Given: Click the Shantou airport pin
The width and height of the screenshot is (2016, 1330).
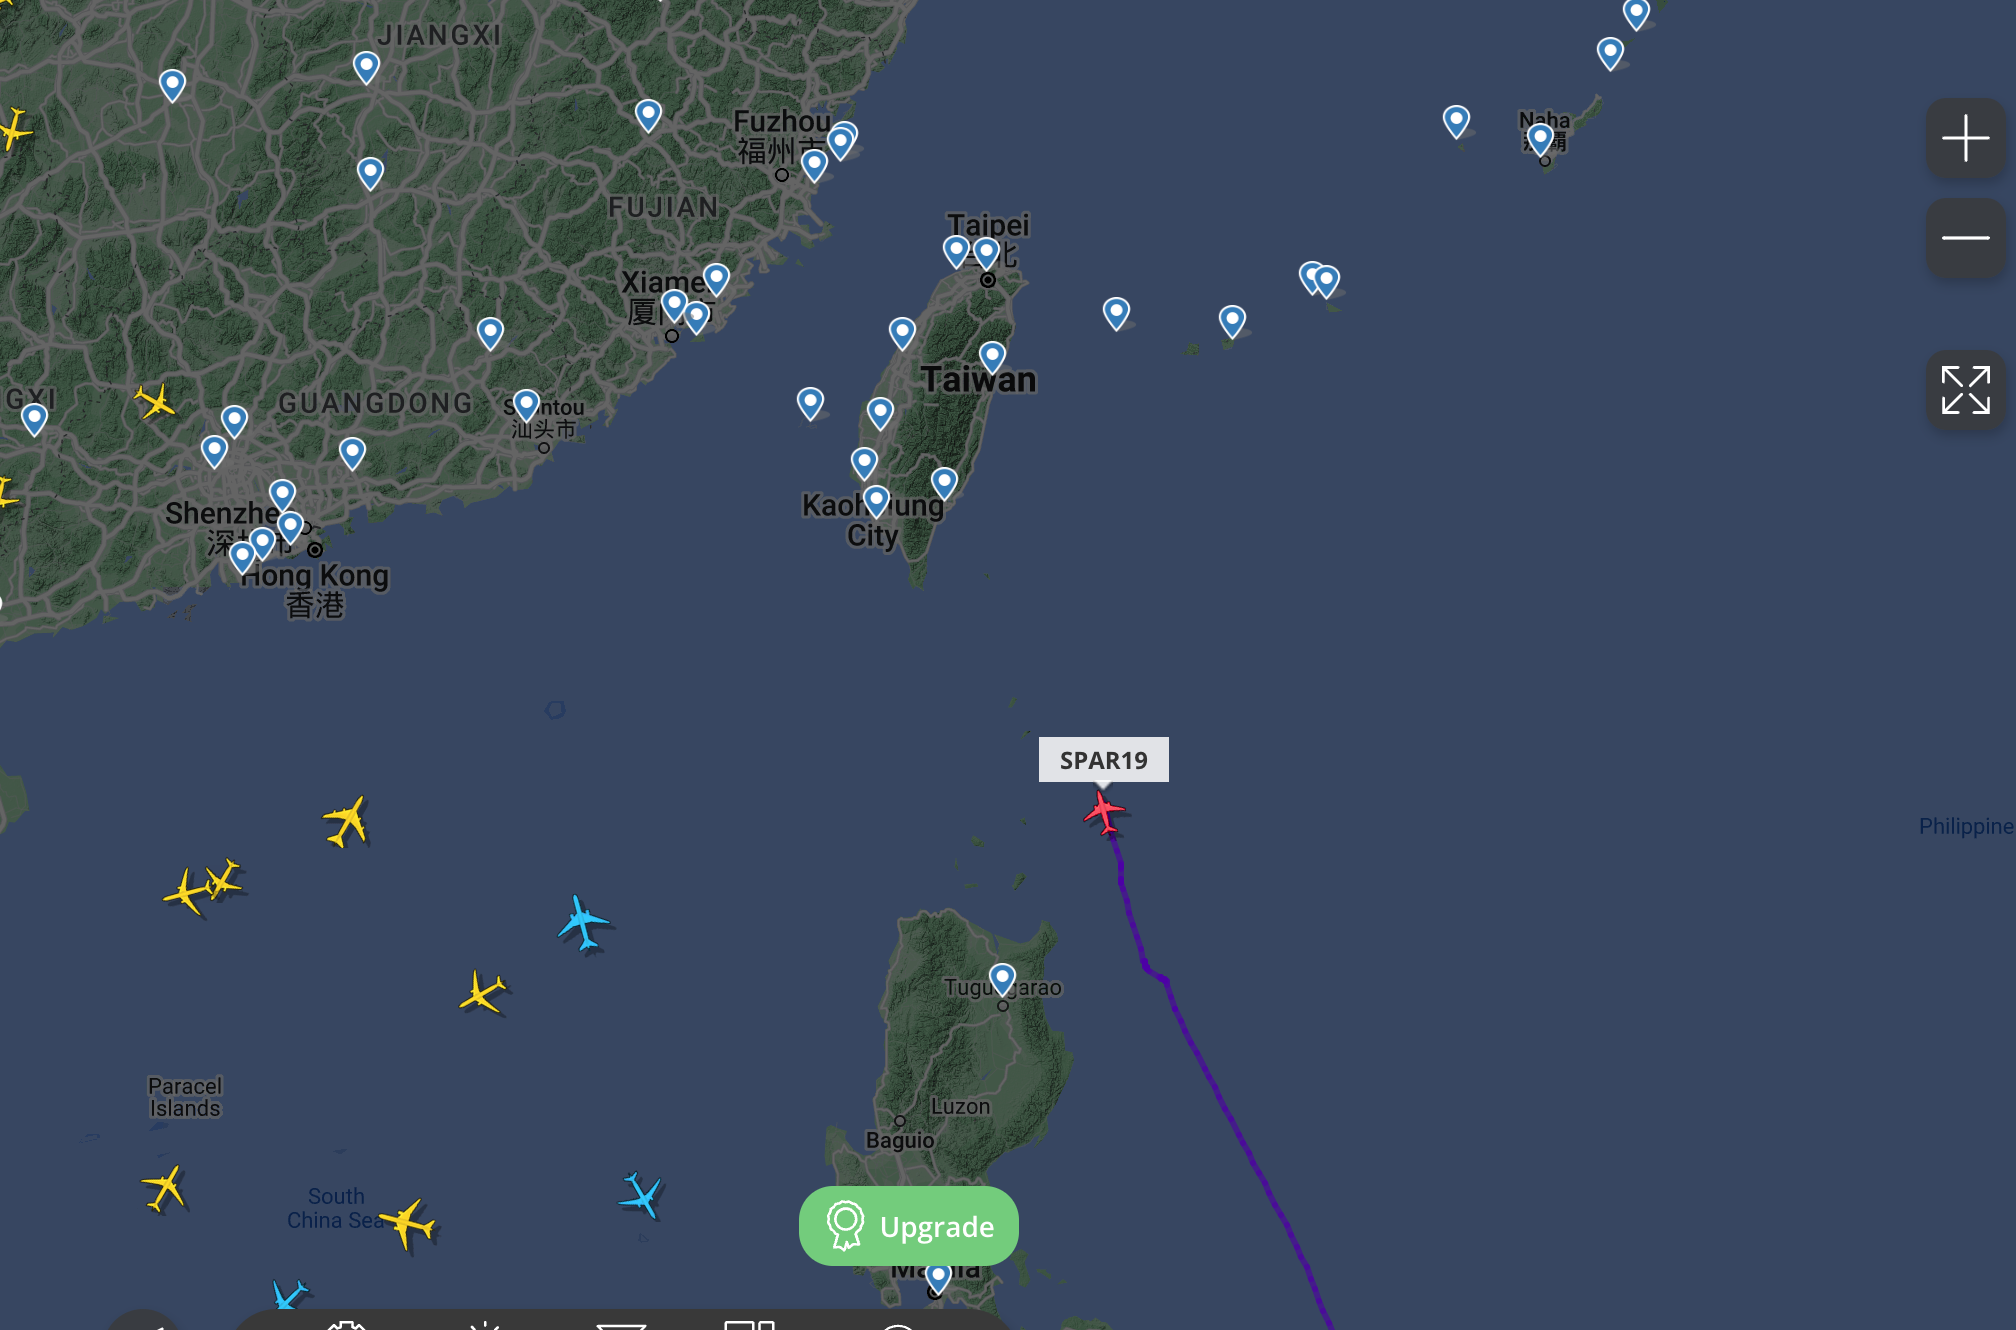Looking at the screenshot, I should point(526,405).
